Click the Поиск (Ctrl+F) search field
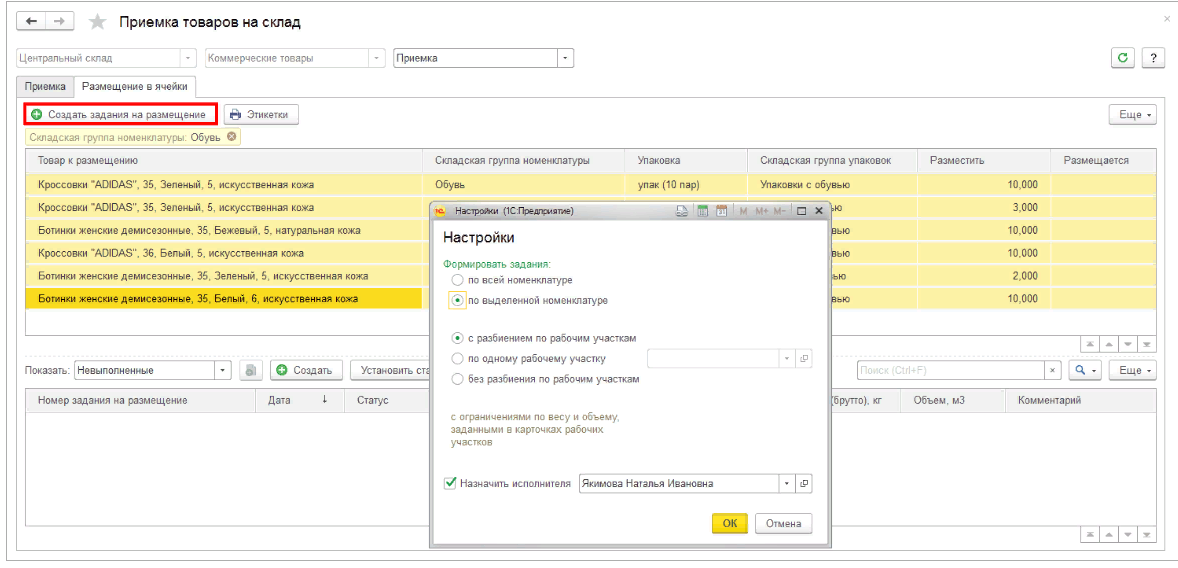 click(950, 370)
